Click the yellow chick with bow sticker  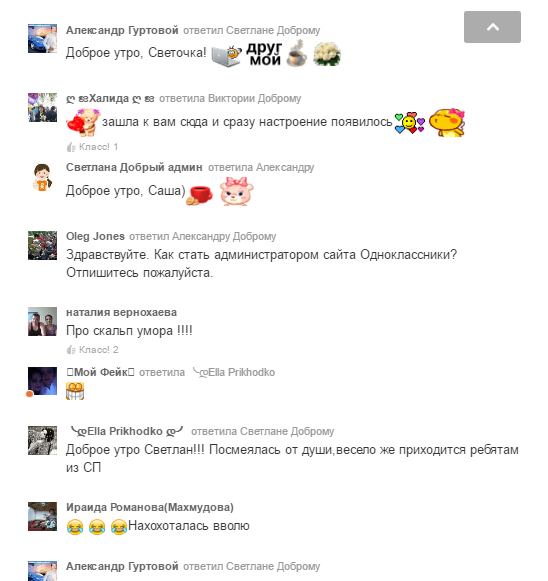point(447,122)
